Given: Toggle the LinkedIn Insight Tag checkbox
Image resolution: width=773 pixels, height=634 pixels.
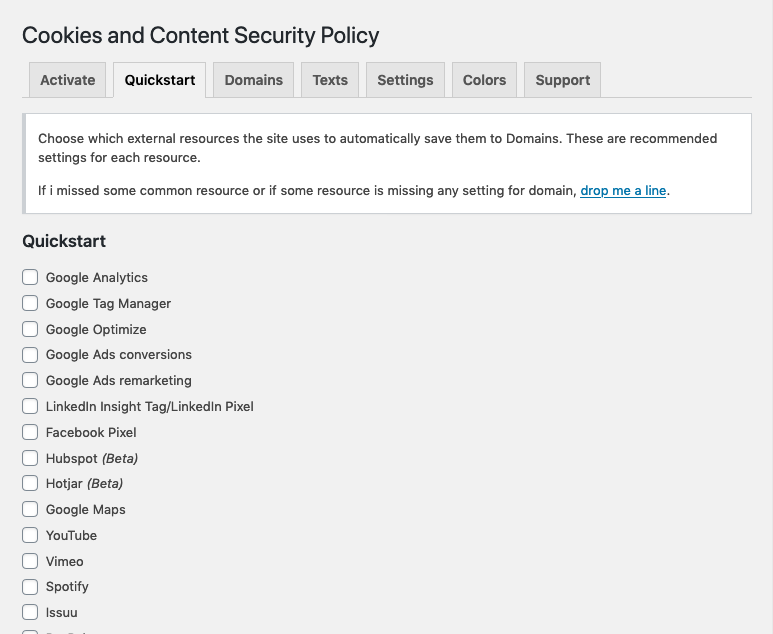Looking at the screenshot, I should tap(30, 406).
